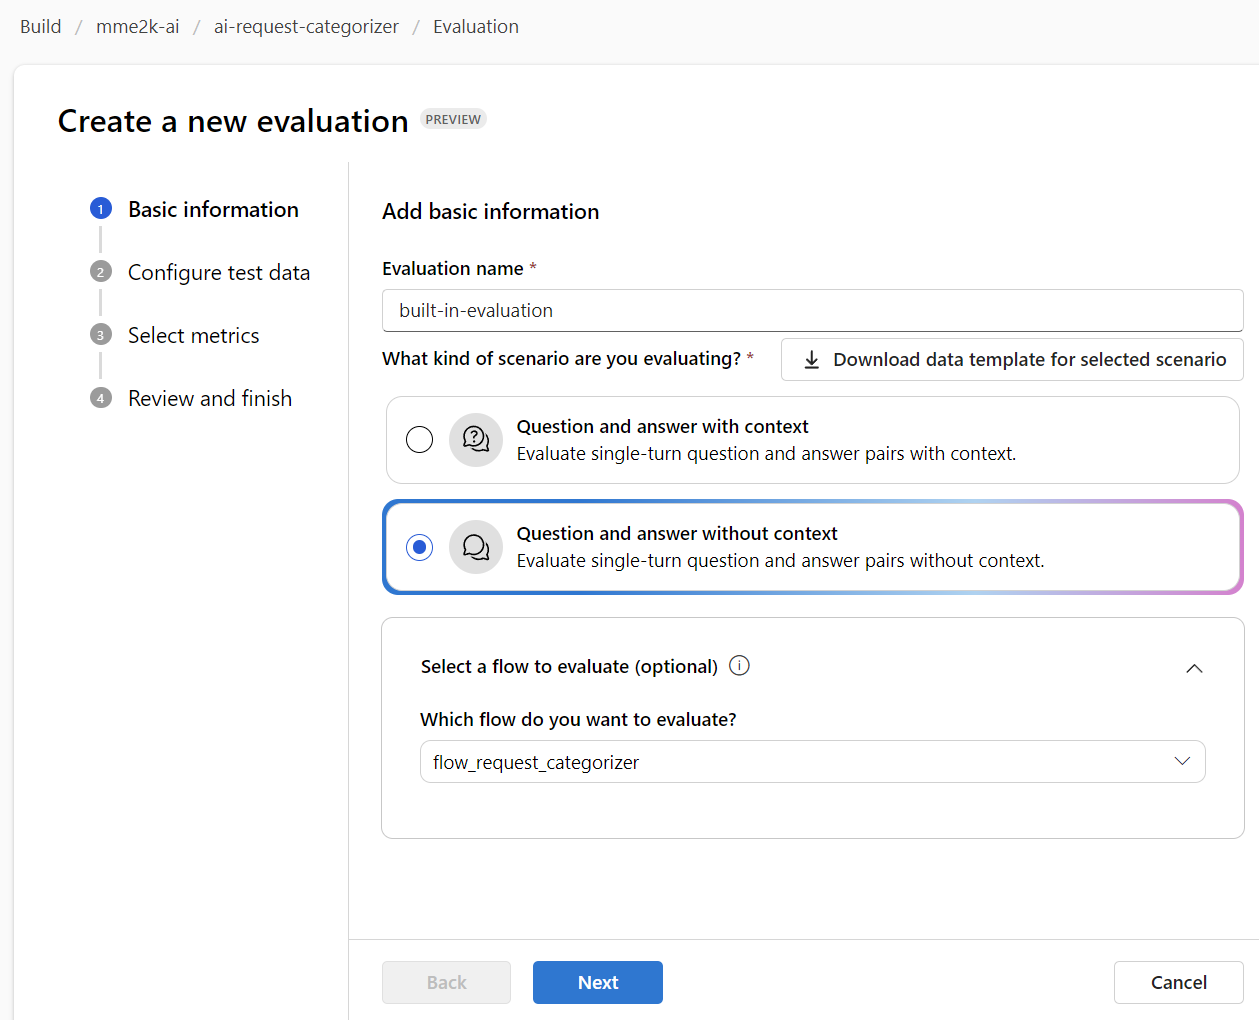Click the without-context chat bubble icon
Viewport: 1259px width, 1020px height.
point(476,547)
